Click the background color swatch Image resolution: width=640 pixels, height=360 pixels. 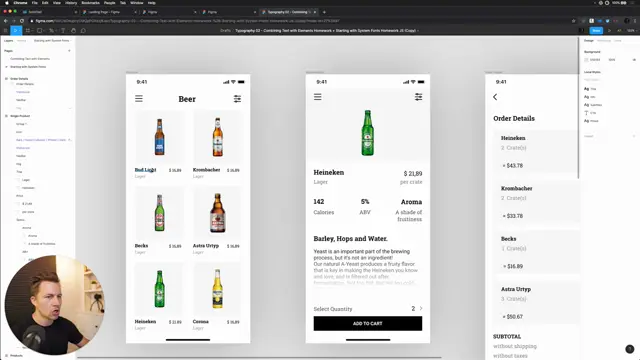point(586,60)
